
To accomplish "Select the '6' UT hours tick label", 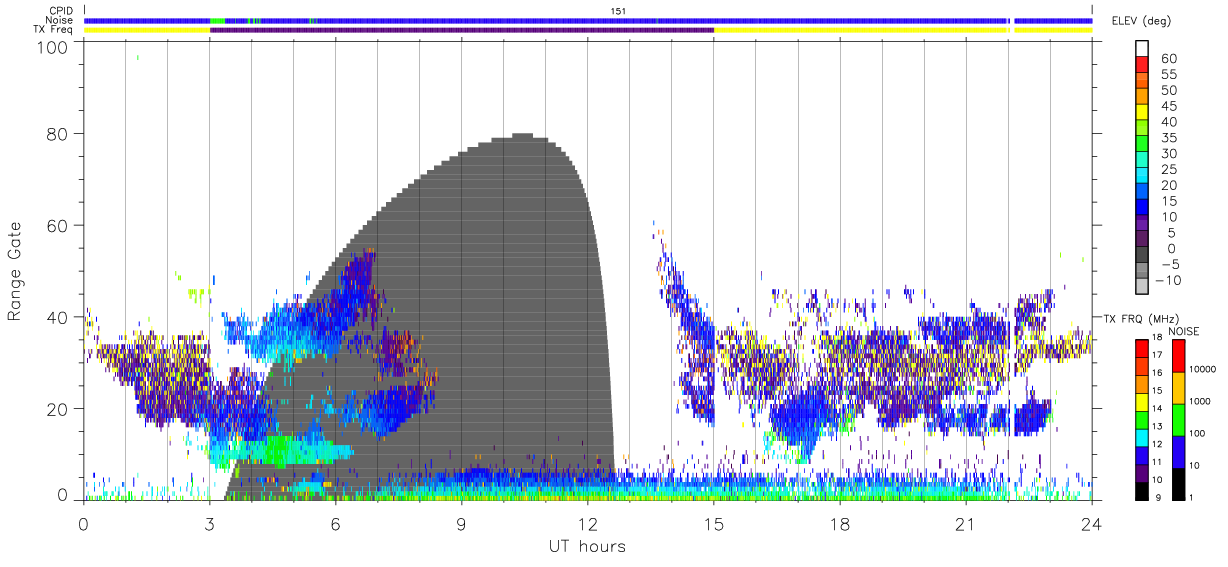I will click(x=335, y=523).
